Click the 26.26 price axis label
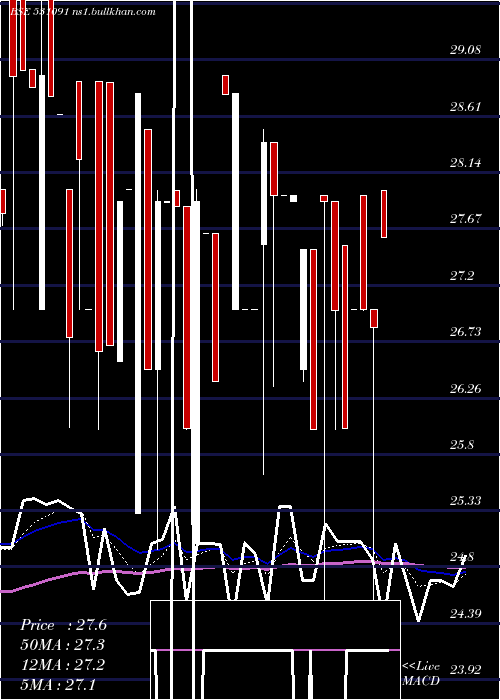This screenshot has width=500, height=700. coord(465,389)
